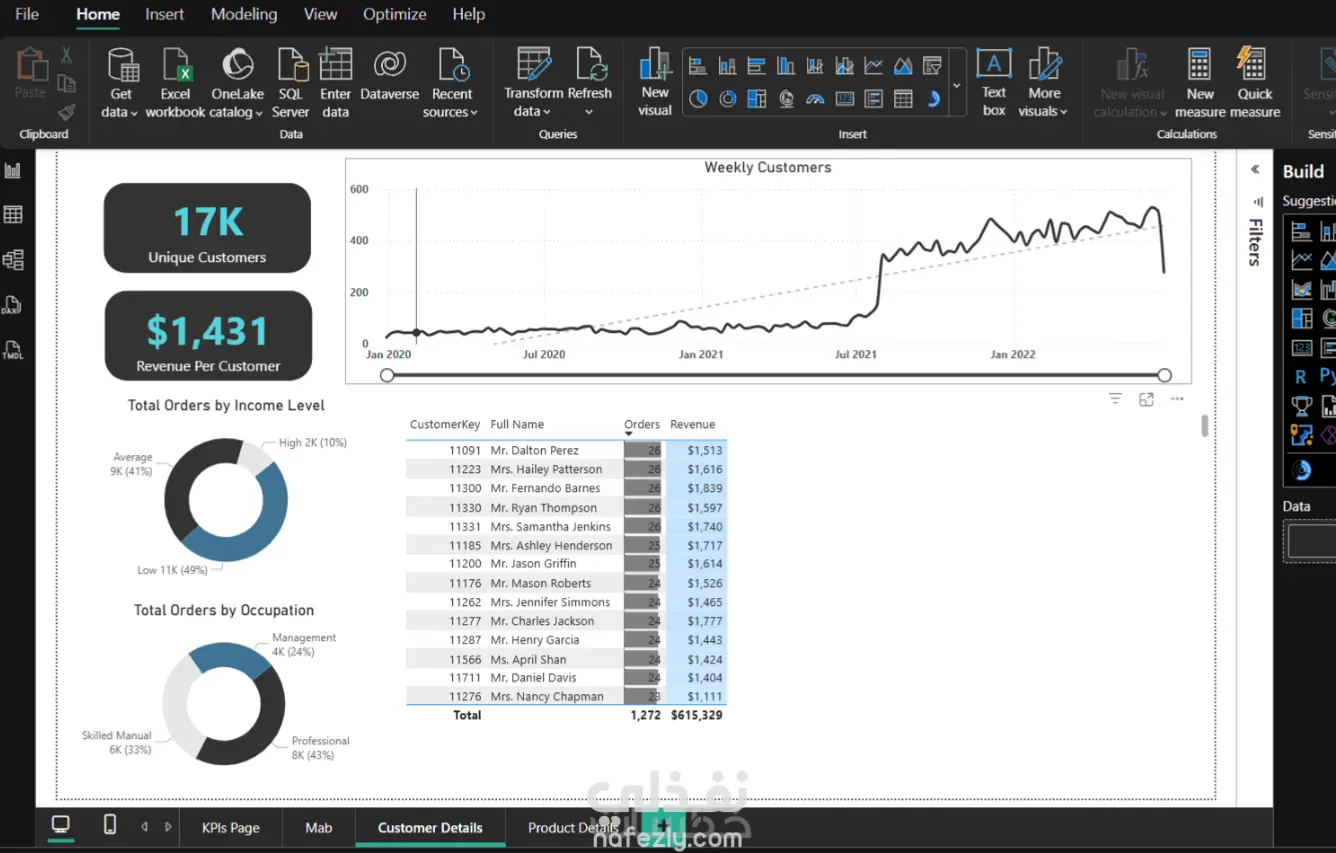
Task: Choose the trophy visual in Build pane
Action: [x=1301, y=405]
